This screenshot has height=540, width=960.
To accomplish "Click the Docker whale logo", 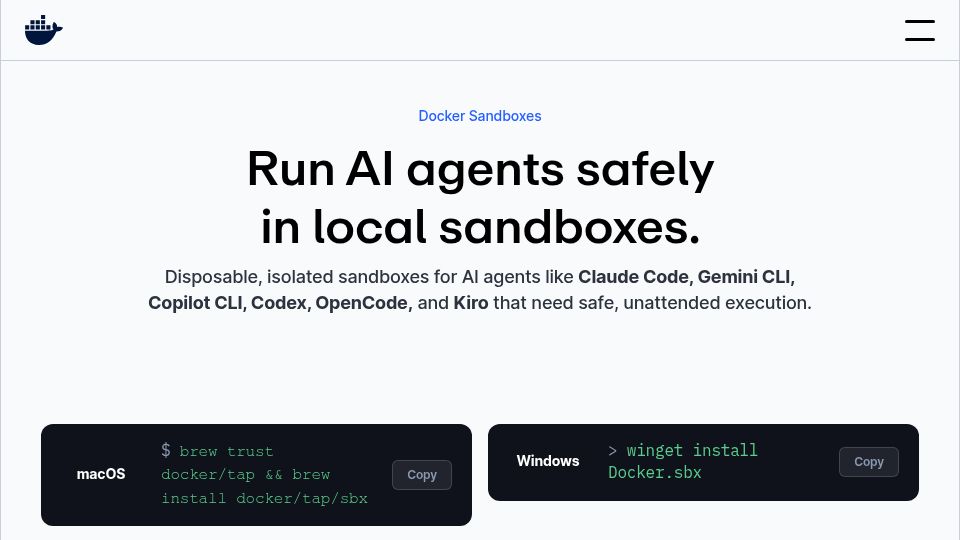I will pyautogui.click(x=43, y=30).
